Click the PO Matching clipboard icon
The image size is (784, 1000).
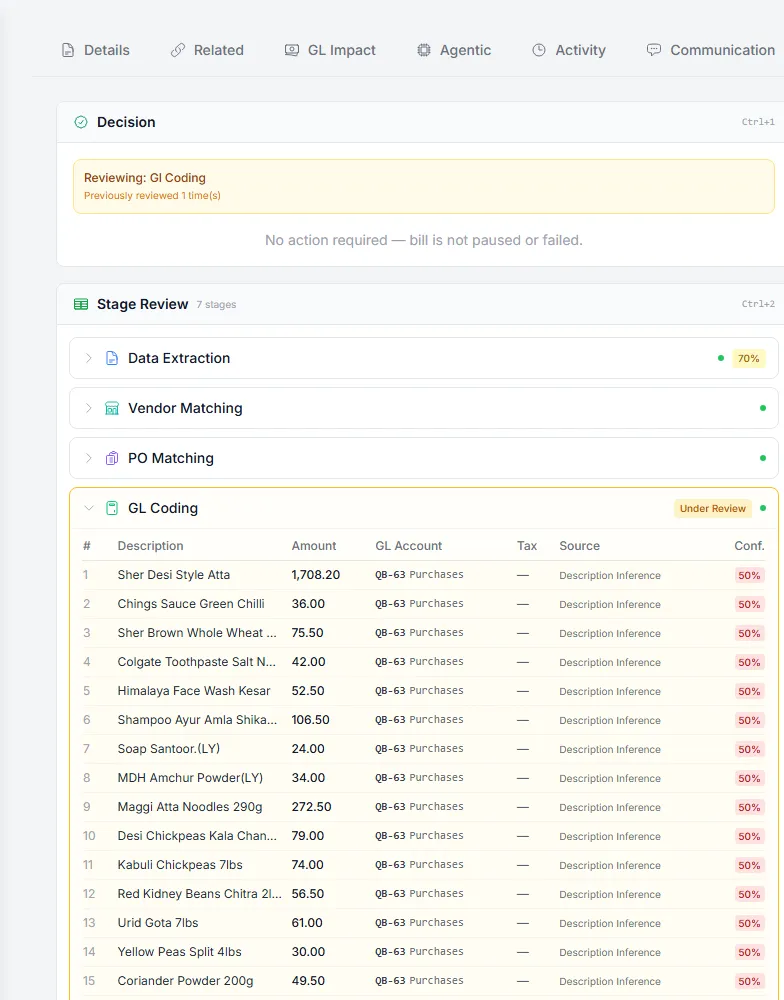click(112, 458)
